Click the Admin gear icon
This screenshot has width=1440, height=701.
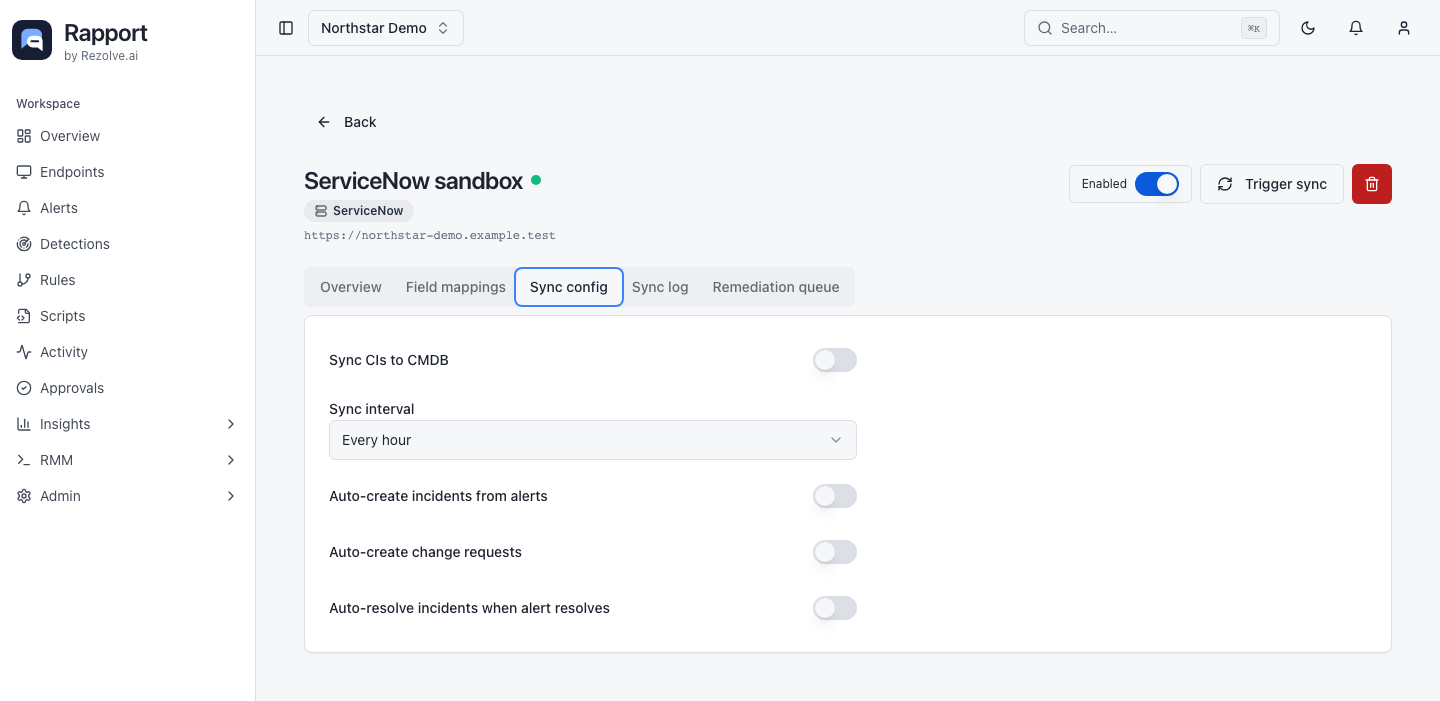[24, 496]
